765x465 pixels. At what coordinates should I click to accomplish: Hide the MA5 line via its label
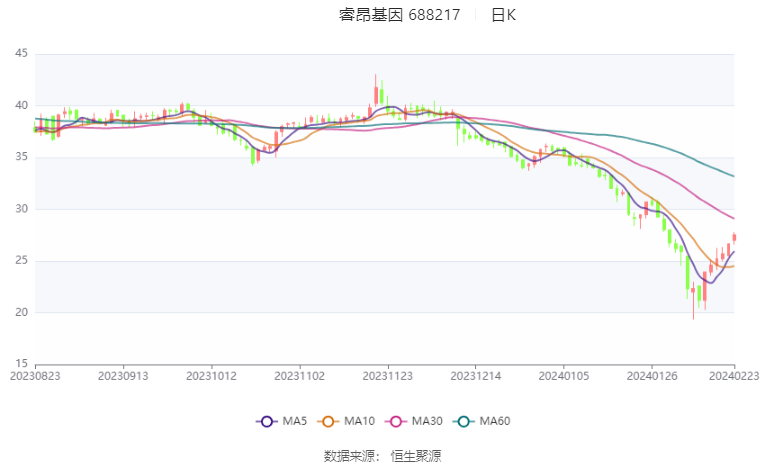pos(295,421)
